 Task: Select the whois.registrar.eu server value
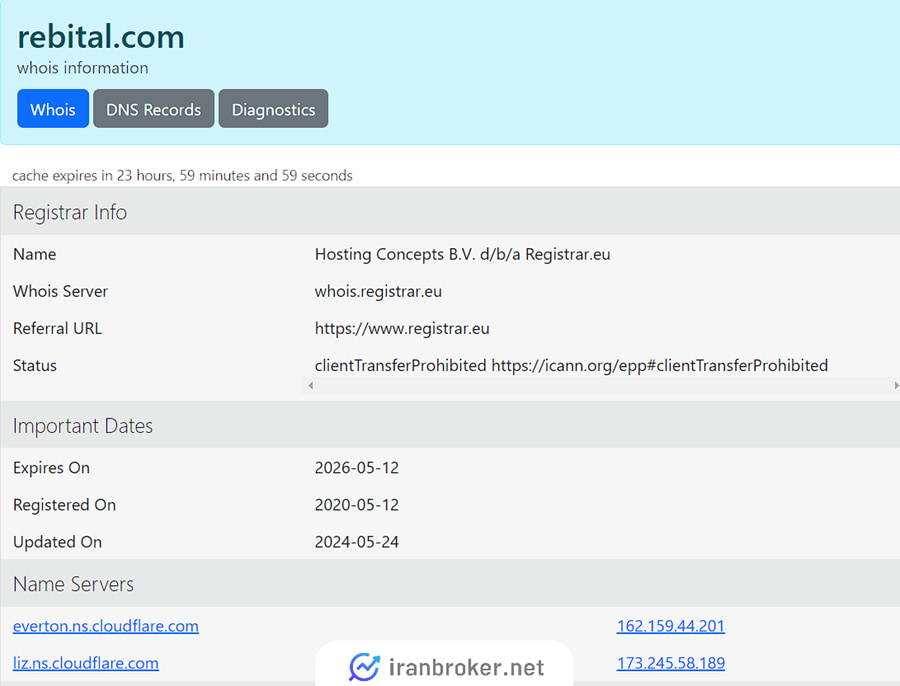pyautogui.click(x=378, y=292)
